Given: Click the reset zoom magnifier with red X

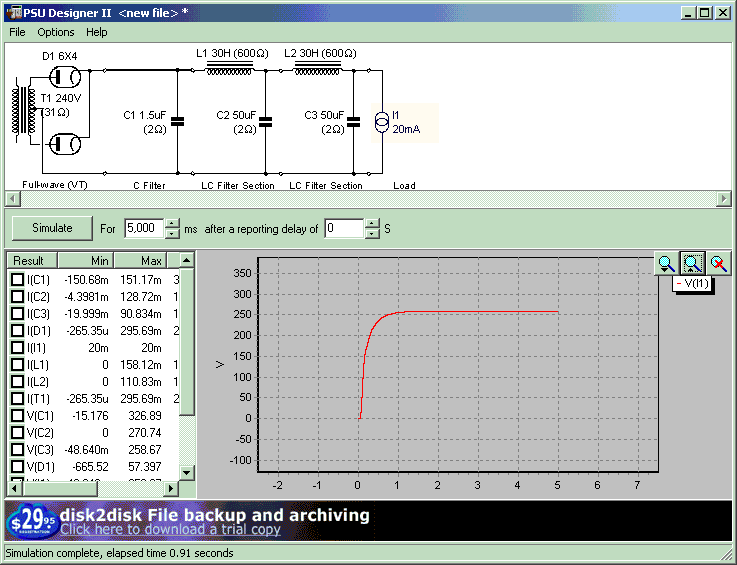Looking at the screenshot, I should [718, 264].
